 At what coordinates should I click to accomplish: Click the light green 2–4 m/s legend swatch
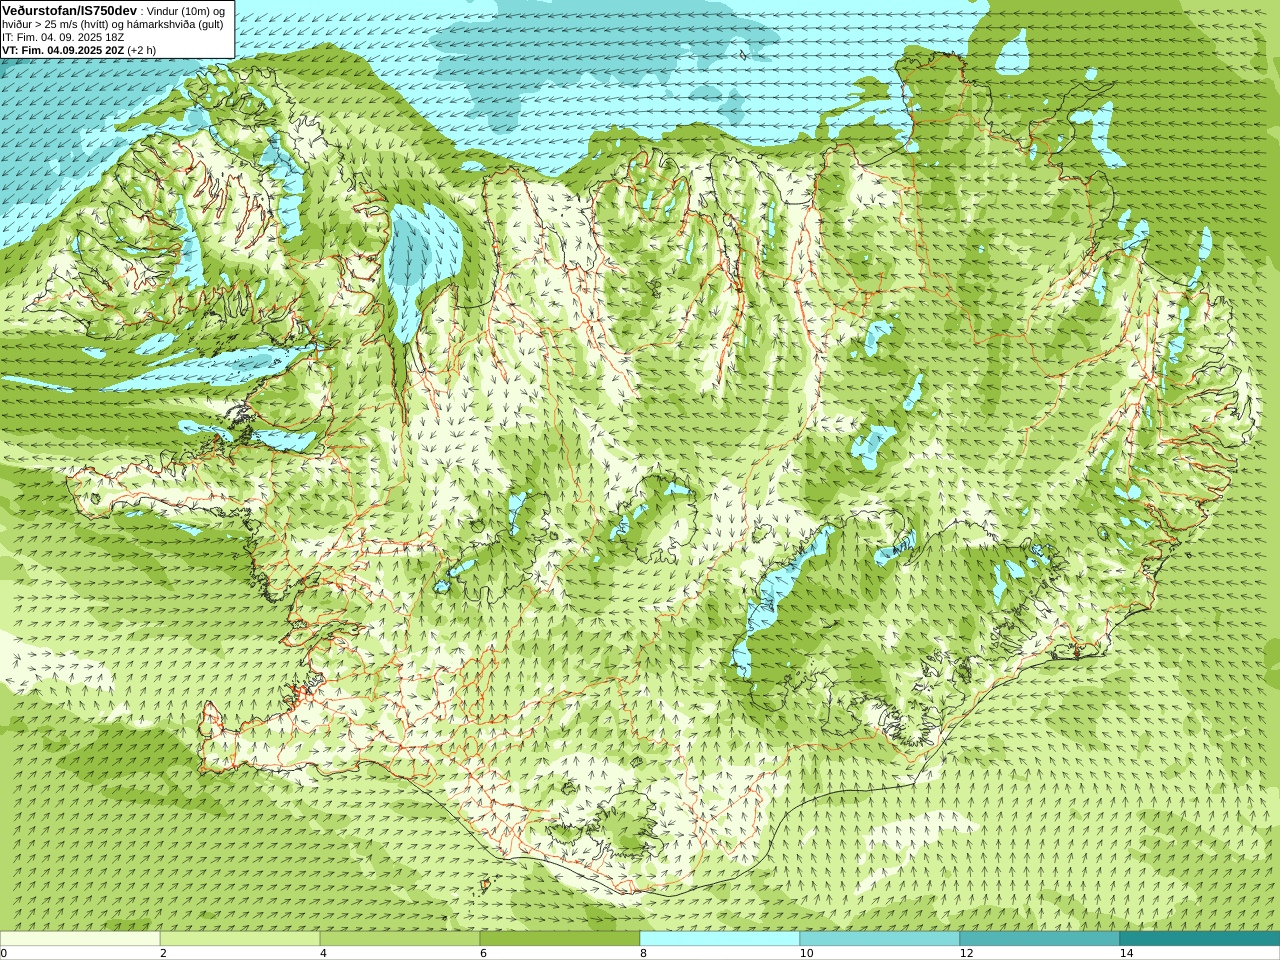click(x=240, y=939)
